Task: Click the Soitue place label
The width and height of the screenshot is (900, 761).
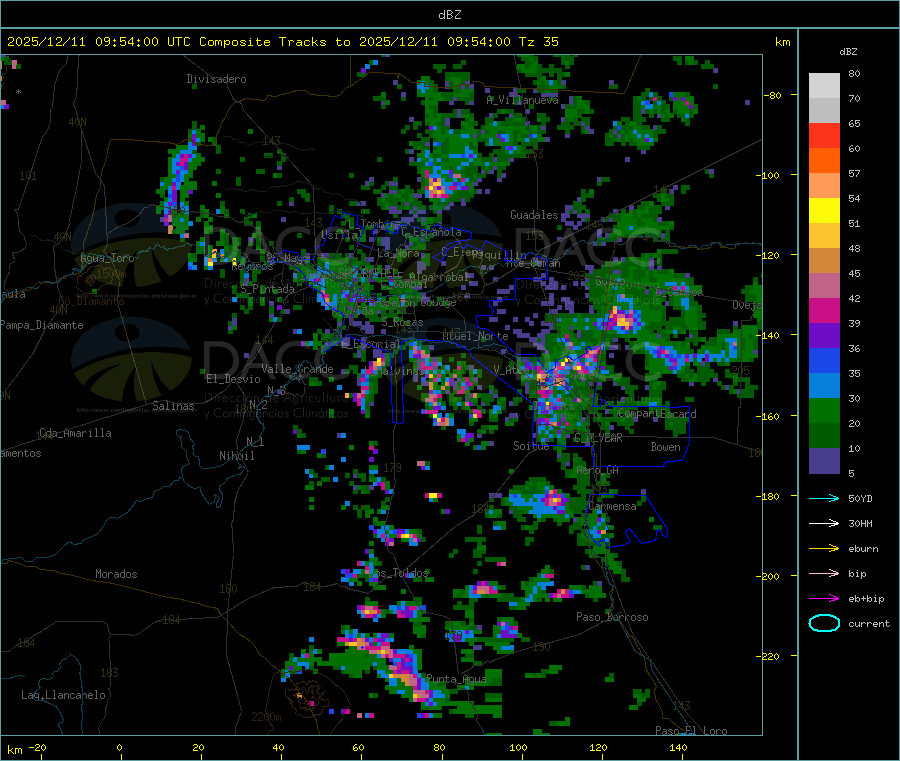Action: 531,446
